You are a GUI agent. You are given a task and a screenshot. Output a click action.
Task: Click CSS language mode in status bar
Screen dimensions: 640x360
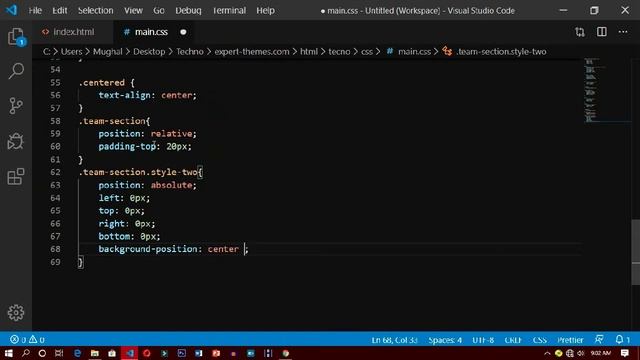[x=540, y=340]
